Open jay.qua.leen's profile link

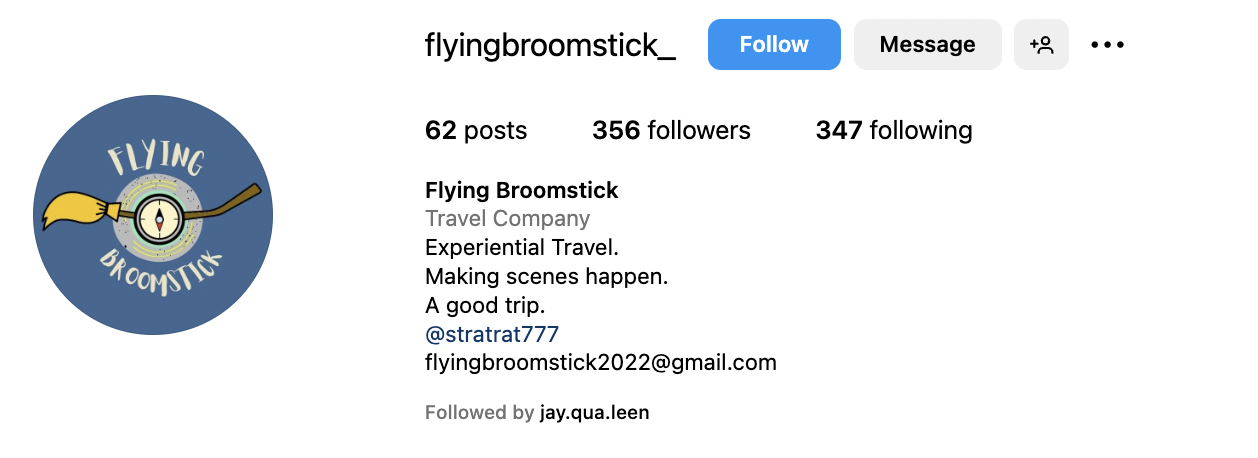(x=594, y=412)
